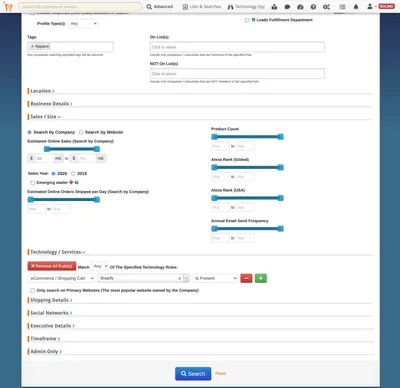
Task: Click Annual Email Send Frequency minimum field
Action: [220, 238]
